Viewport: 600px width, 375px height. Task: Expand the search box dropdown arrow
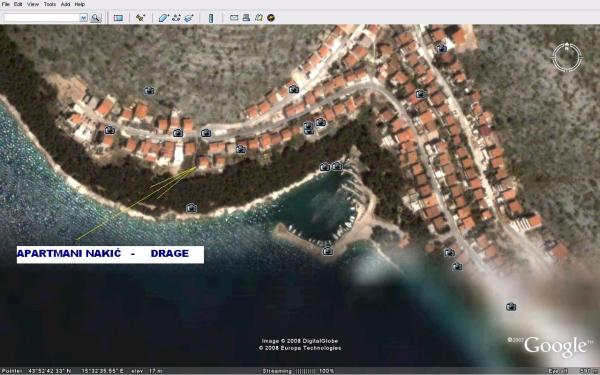click(83, 18)
